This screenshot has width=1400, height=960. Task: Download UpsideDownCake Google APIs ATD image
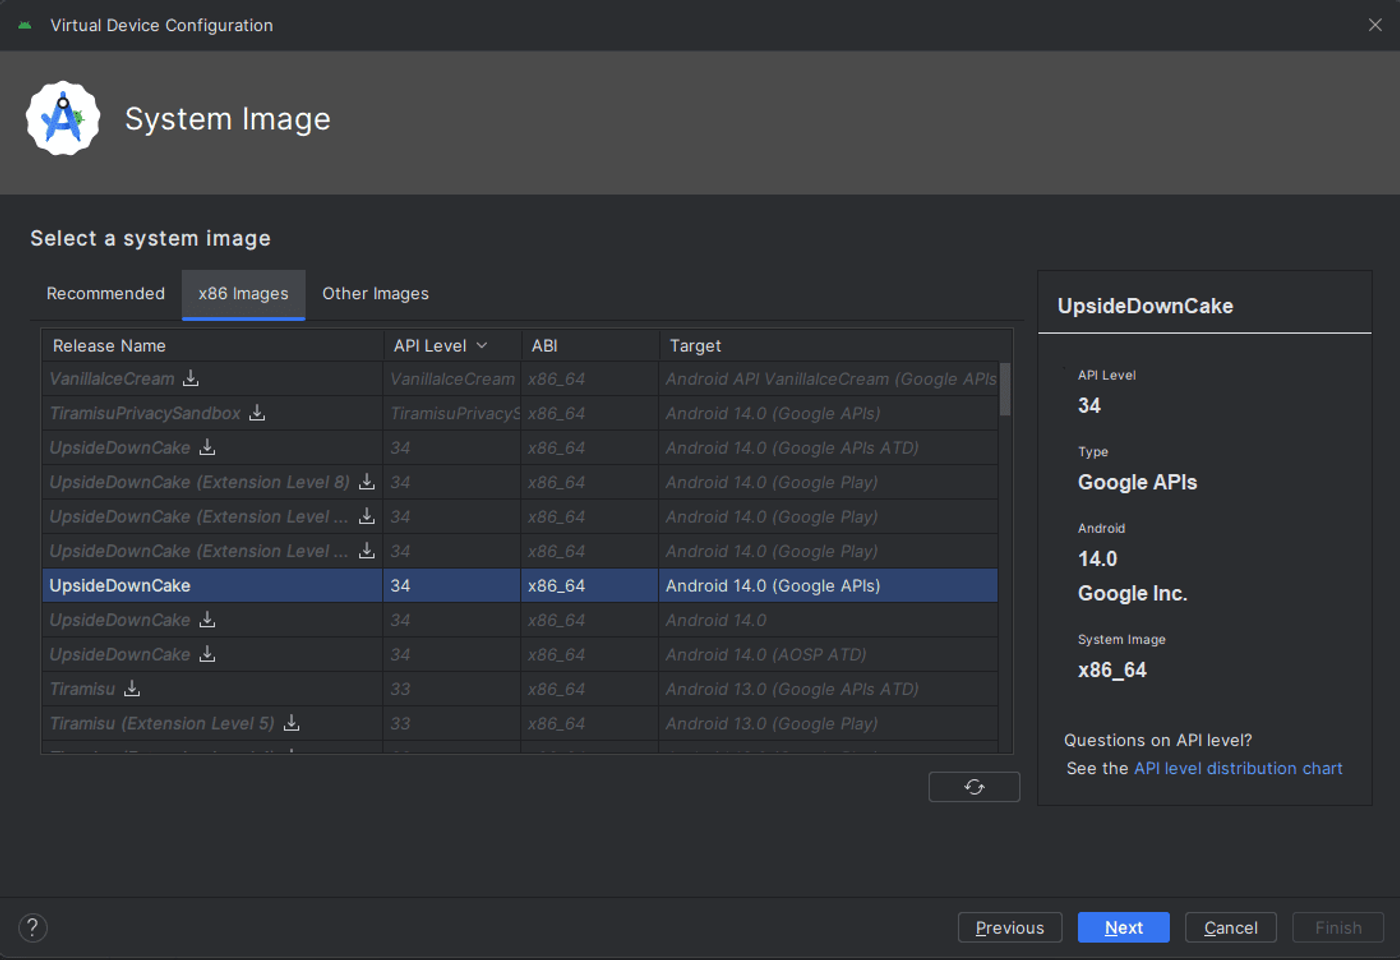pyautogui.click(x=207, y=447)
